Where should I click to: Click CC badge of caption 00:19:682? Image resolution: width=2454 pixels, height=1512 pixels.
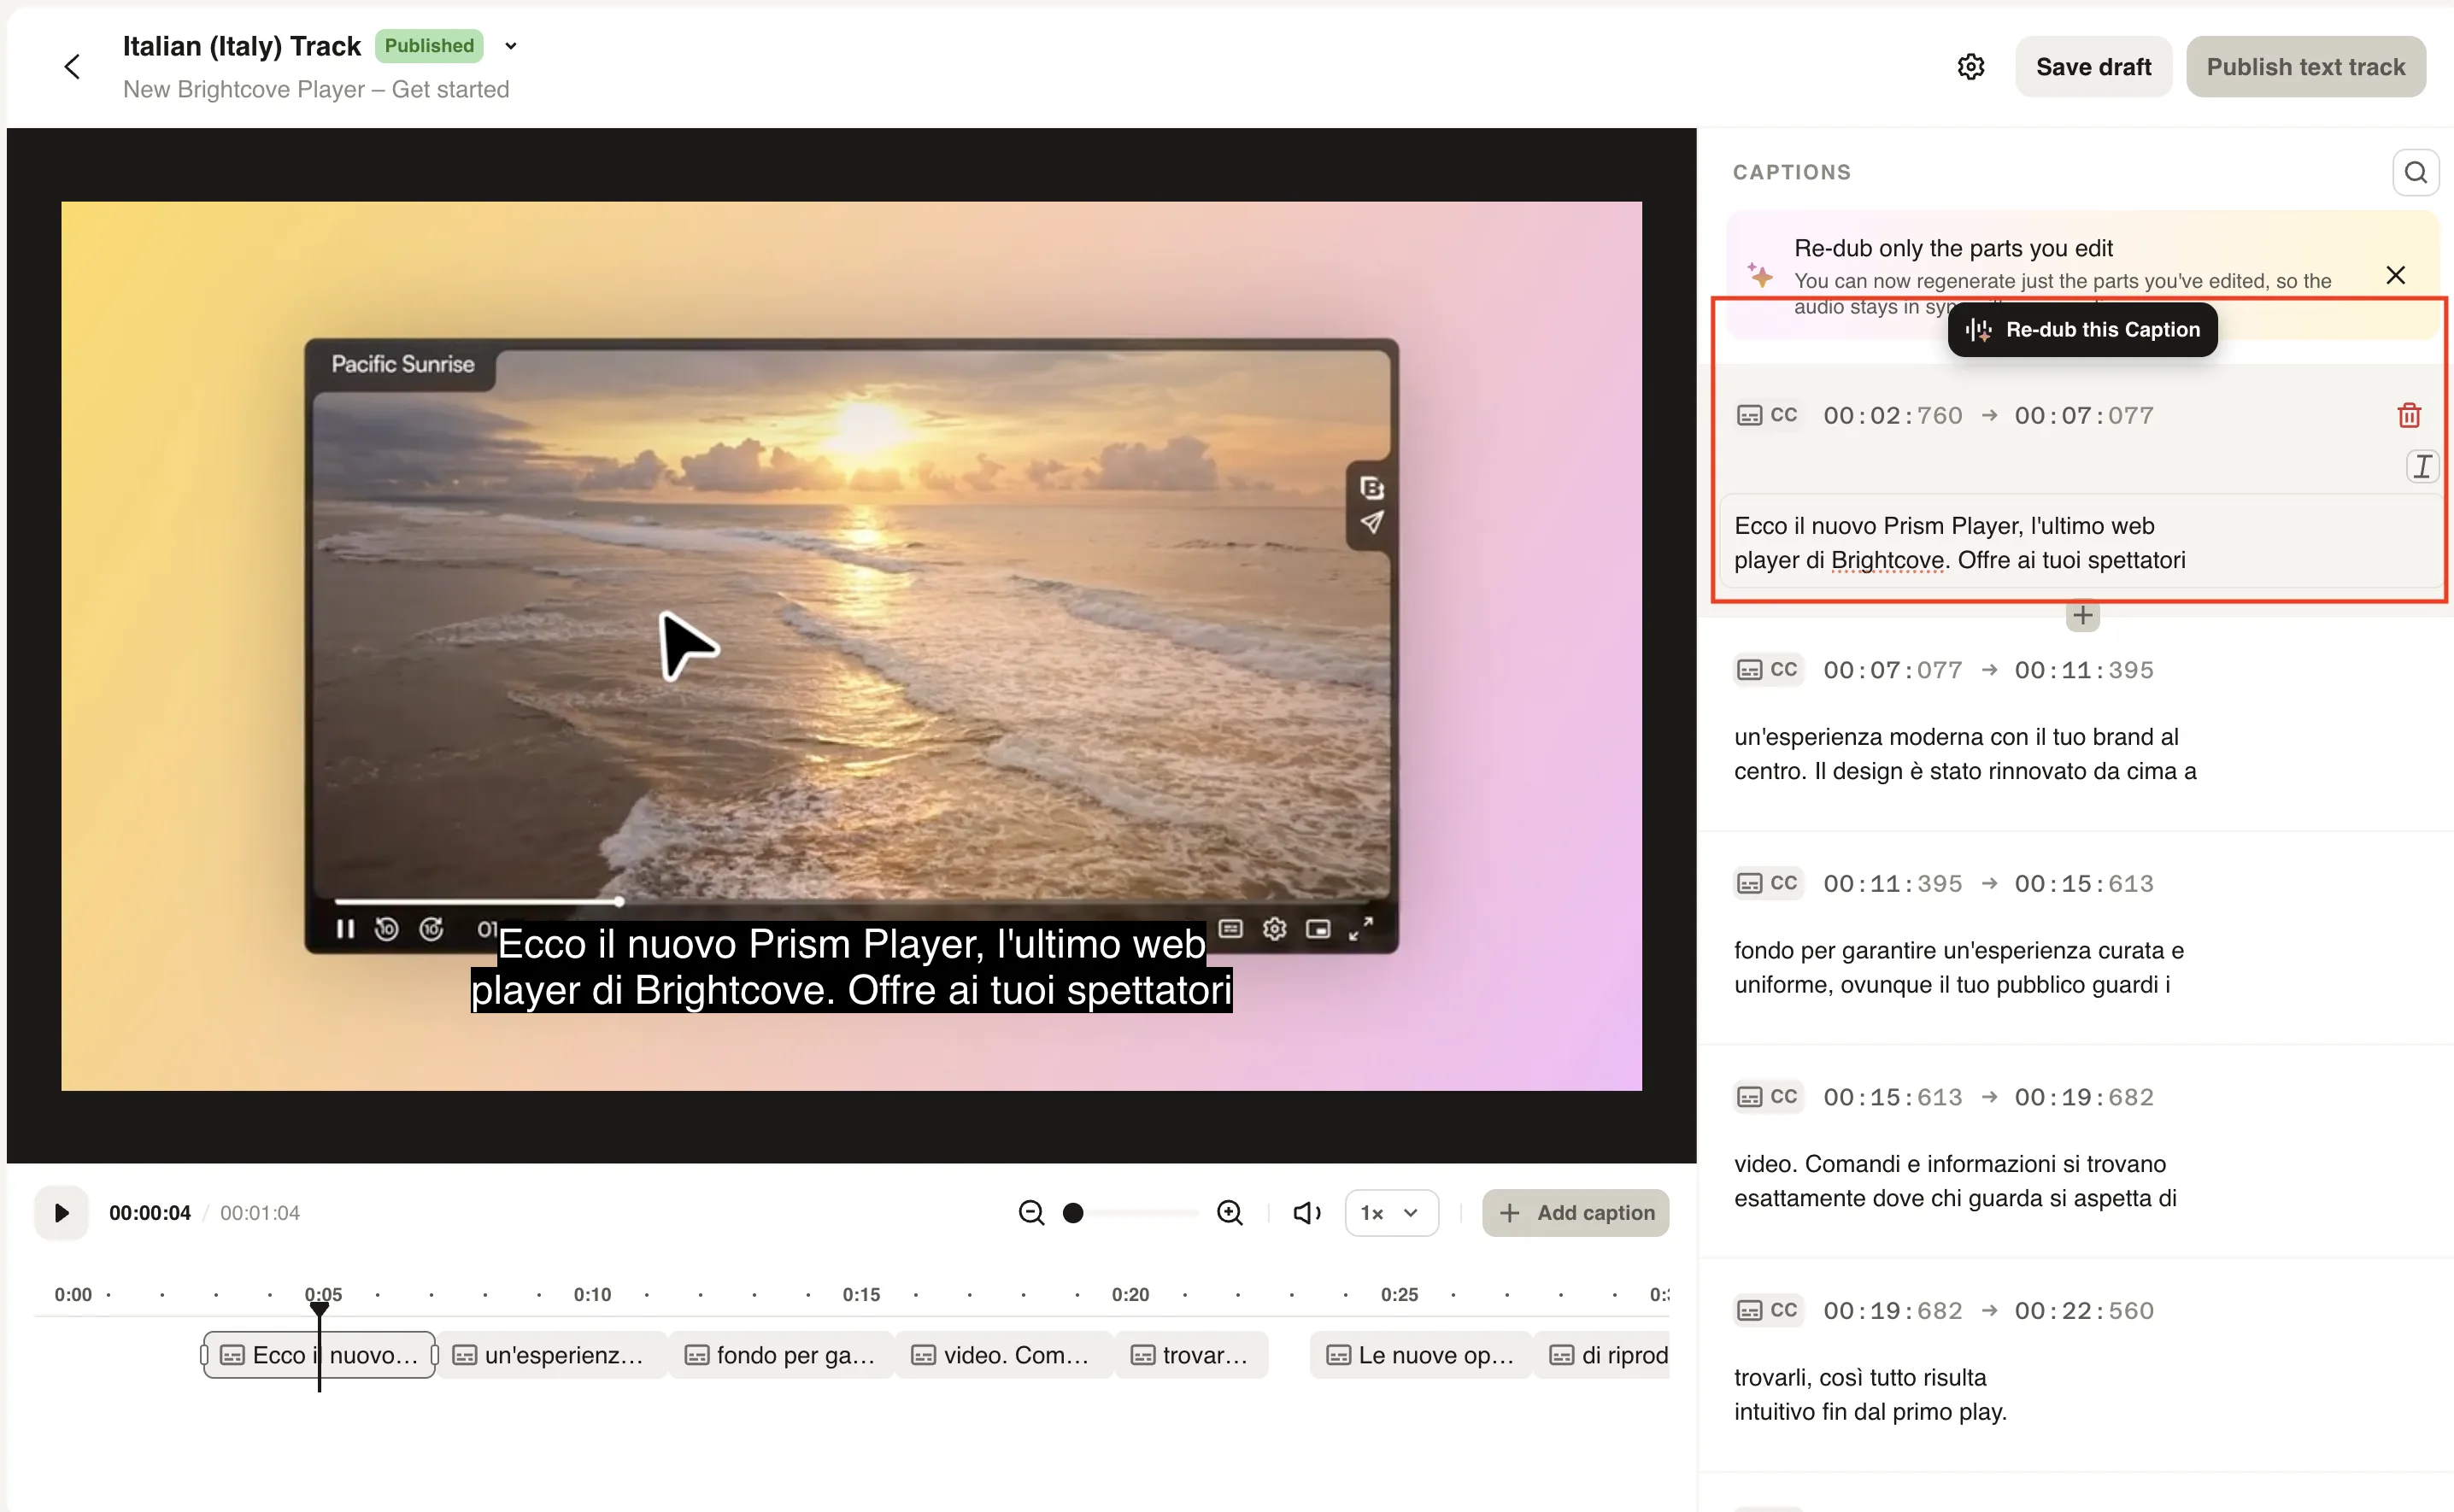(1767, 1310)
